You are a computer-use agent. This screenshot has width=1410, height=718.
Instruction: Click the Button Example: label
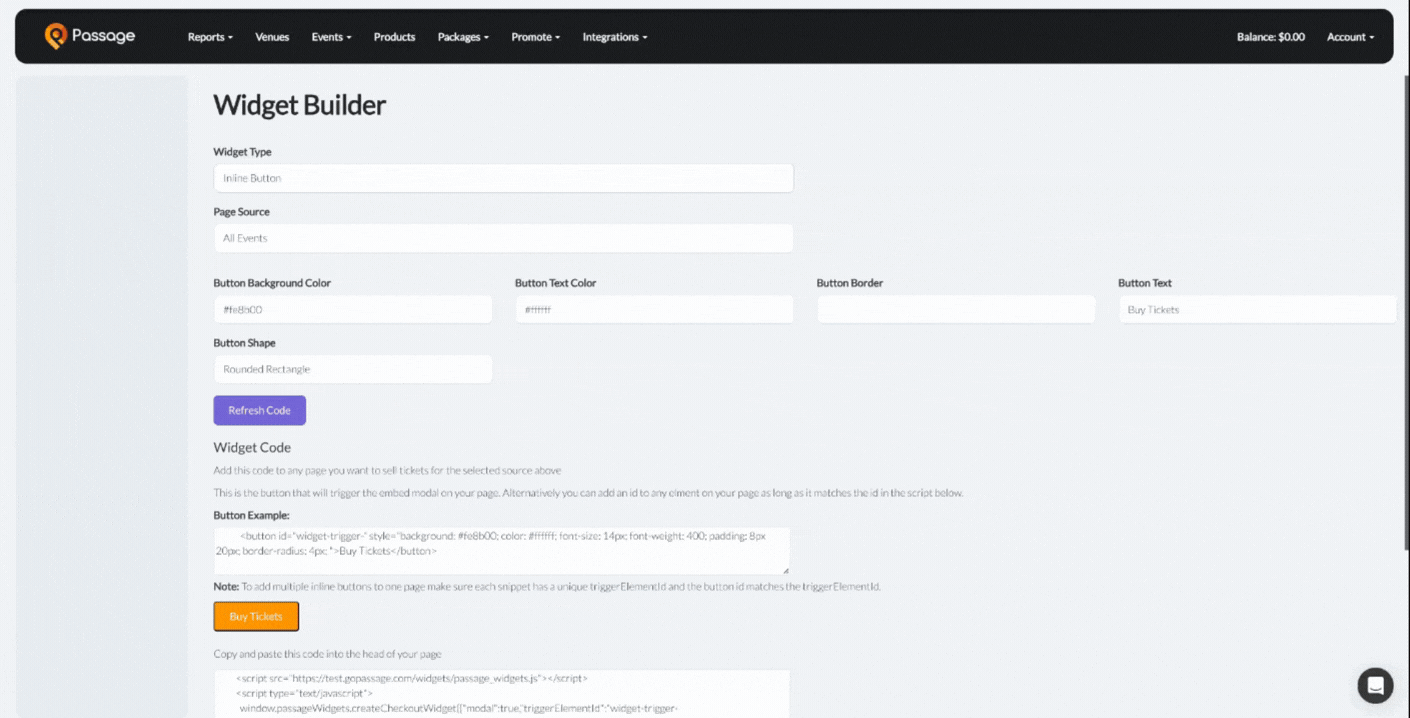pos(251,515)
